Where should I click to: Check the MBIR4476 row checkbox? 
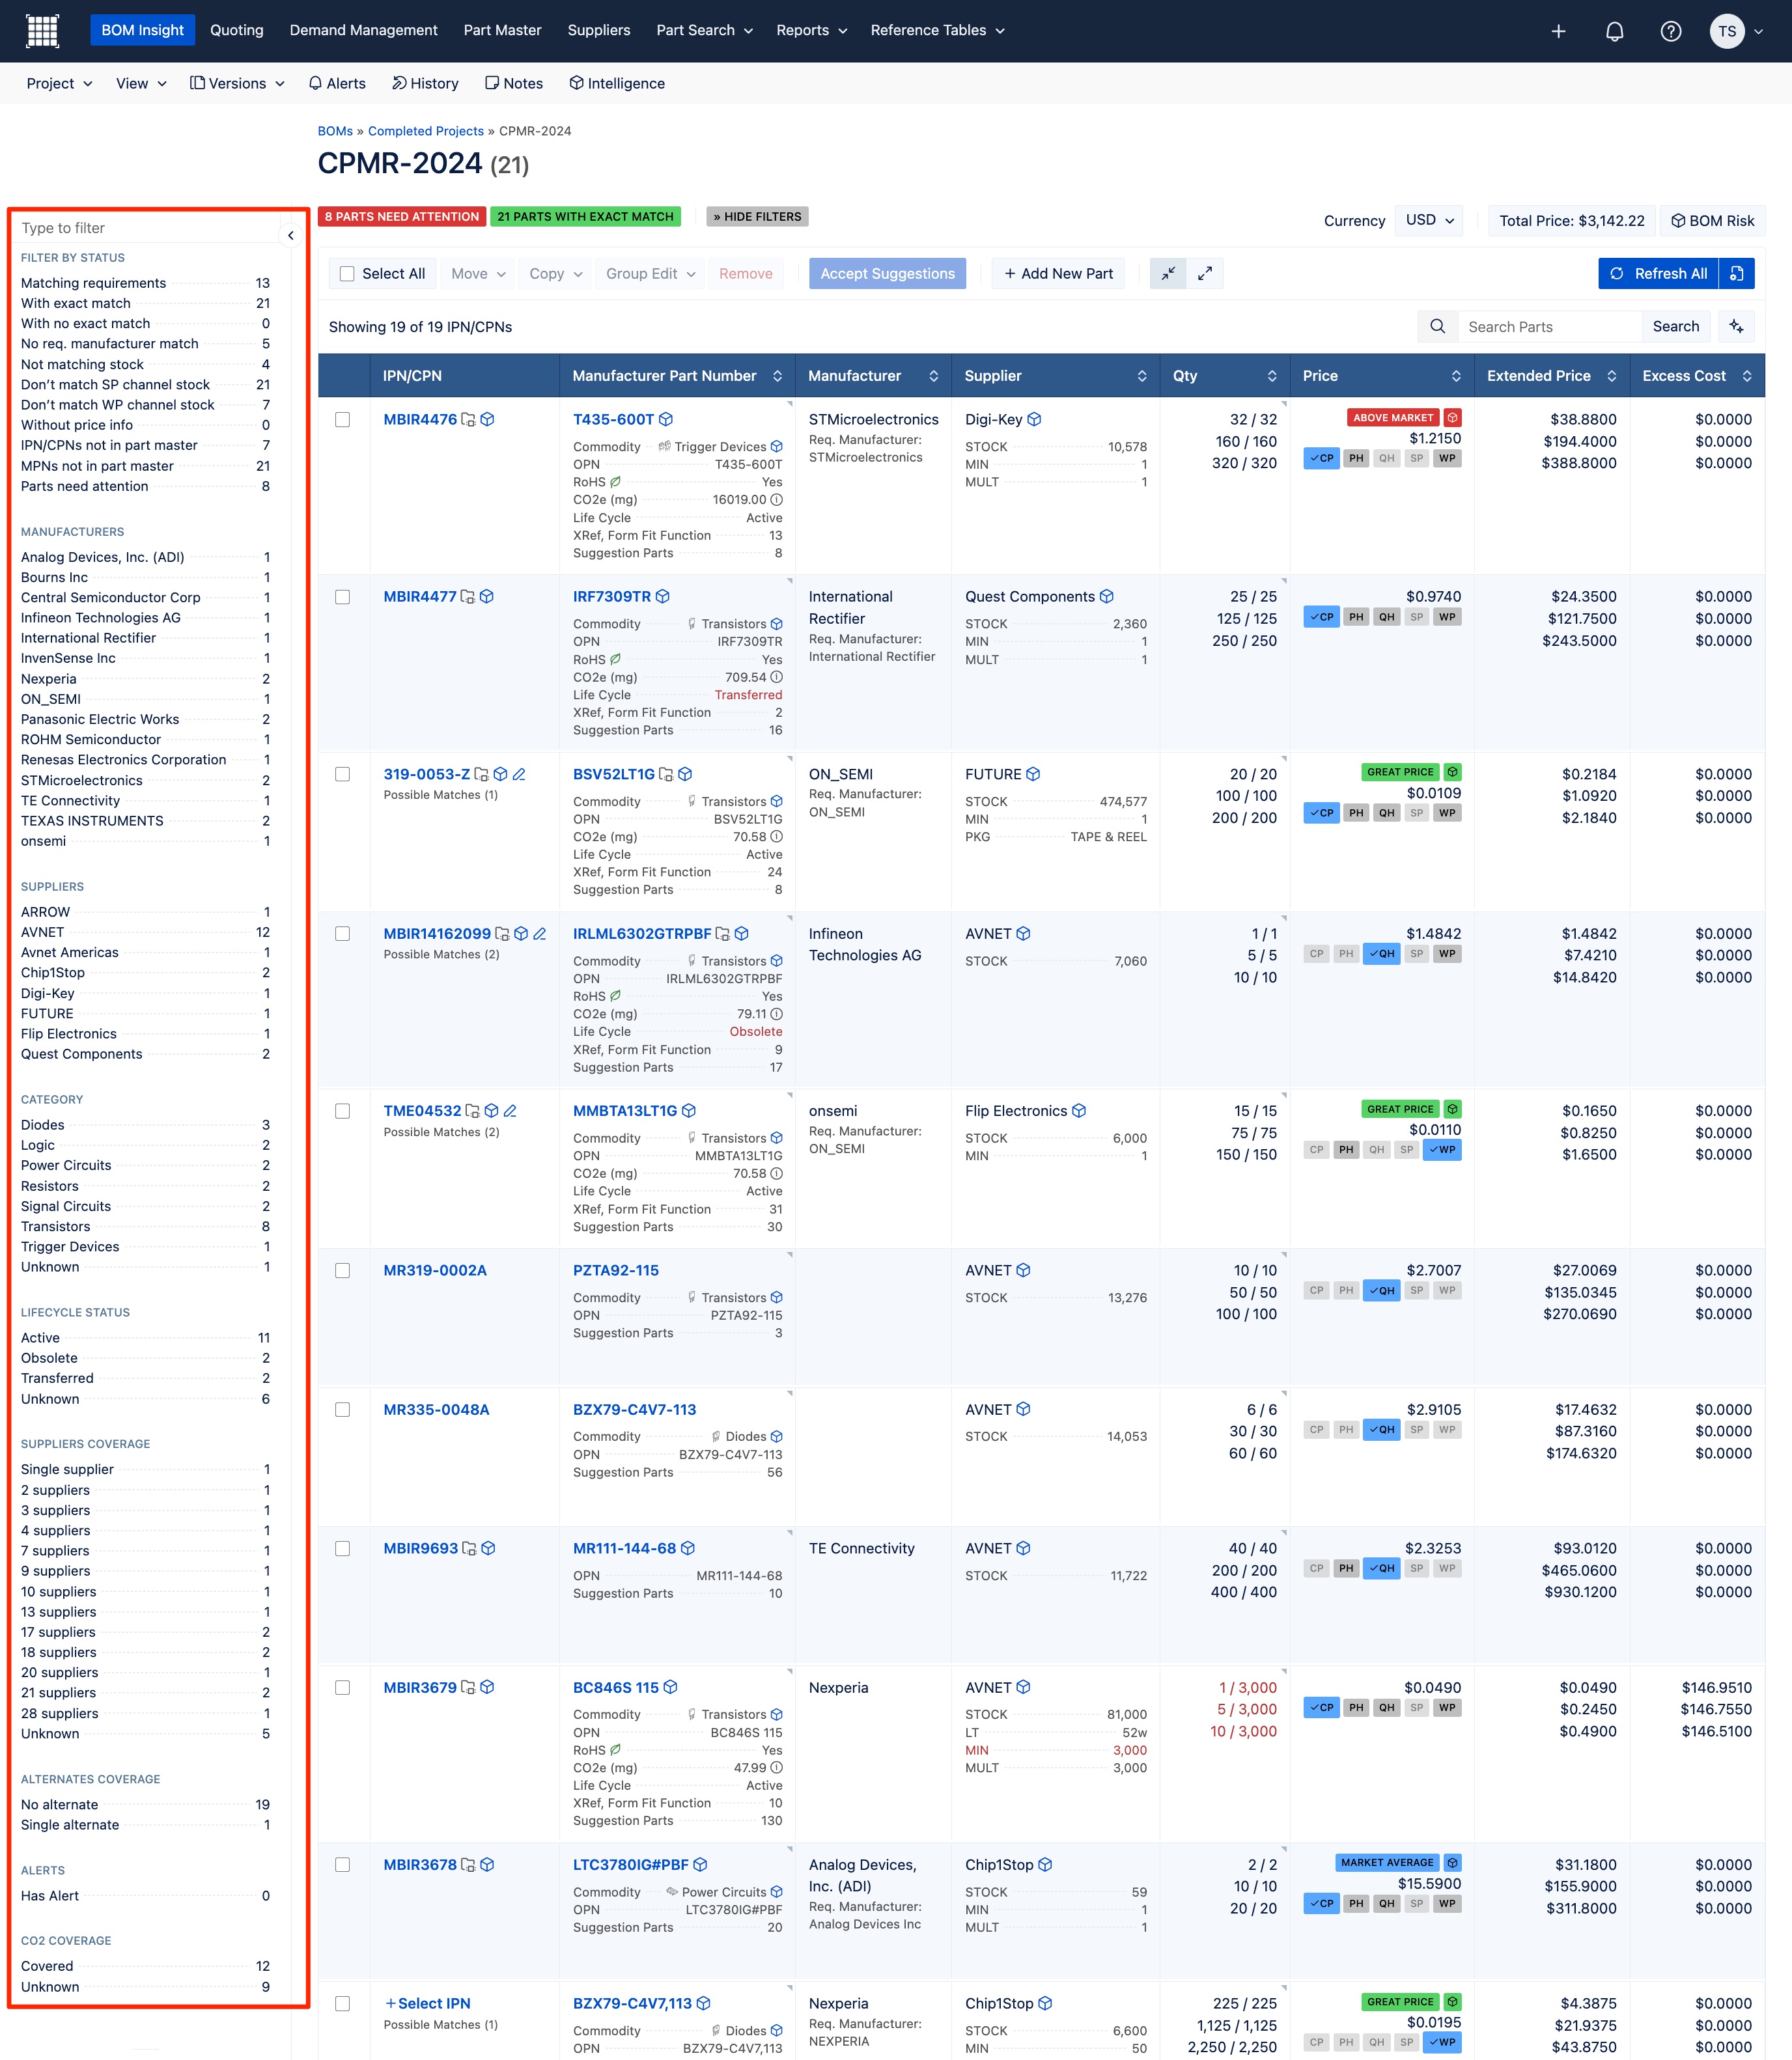point(342,419)
